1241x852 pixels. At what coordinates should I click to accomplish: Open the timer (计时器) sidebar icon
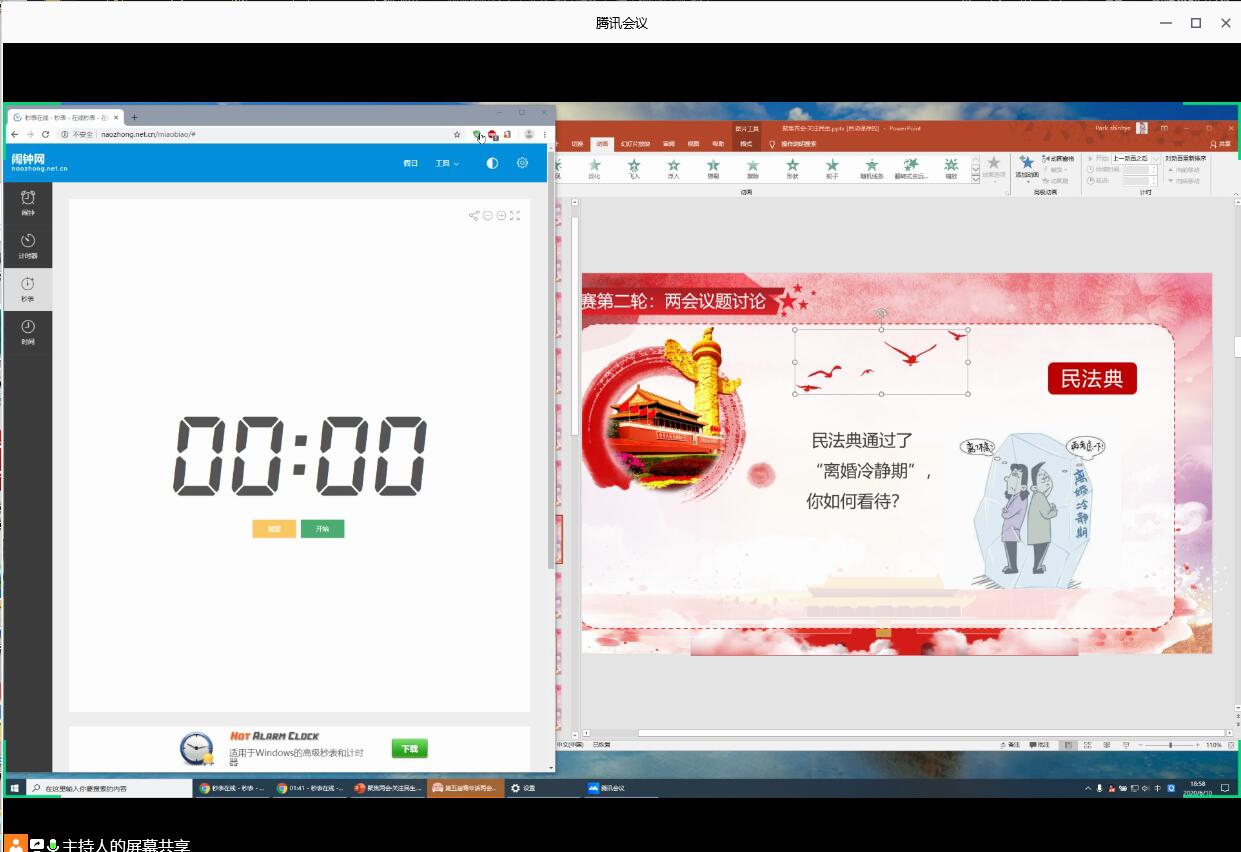click(x=28, y=245)
